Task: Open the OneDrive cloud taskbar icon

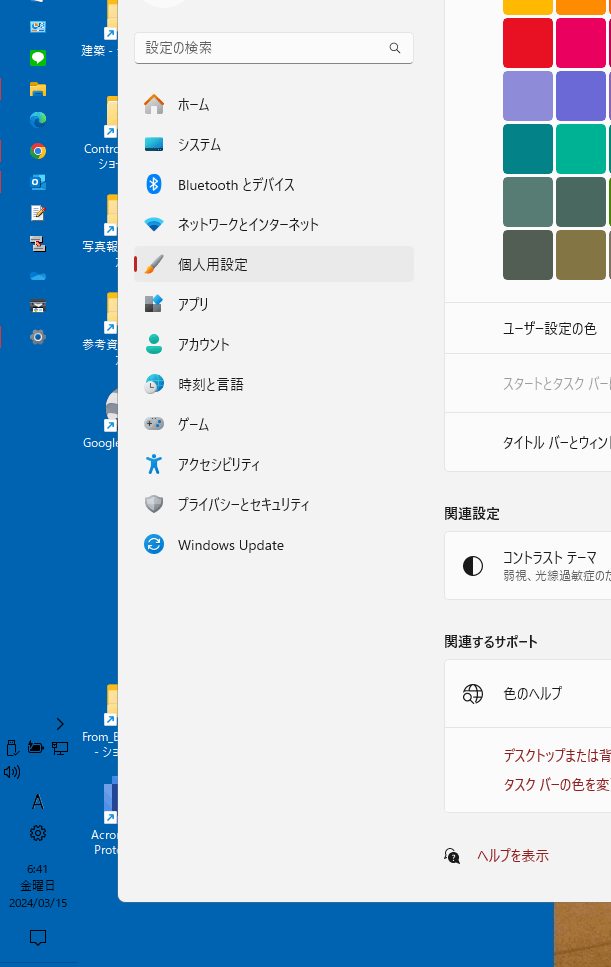Action: (38, 276)
